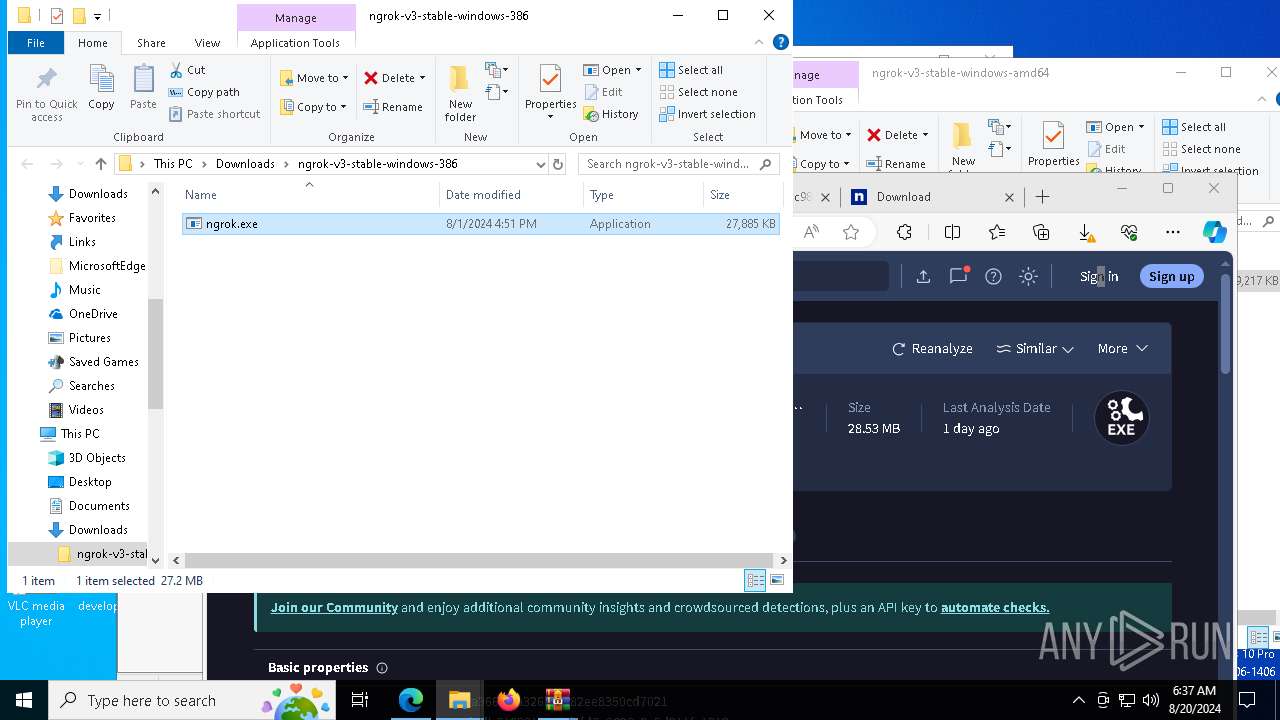
Task: Click Pin to Quick access icon
Action: (x=47, y=94)
